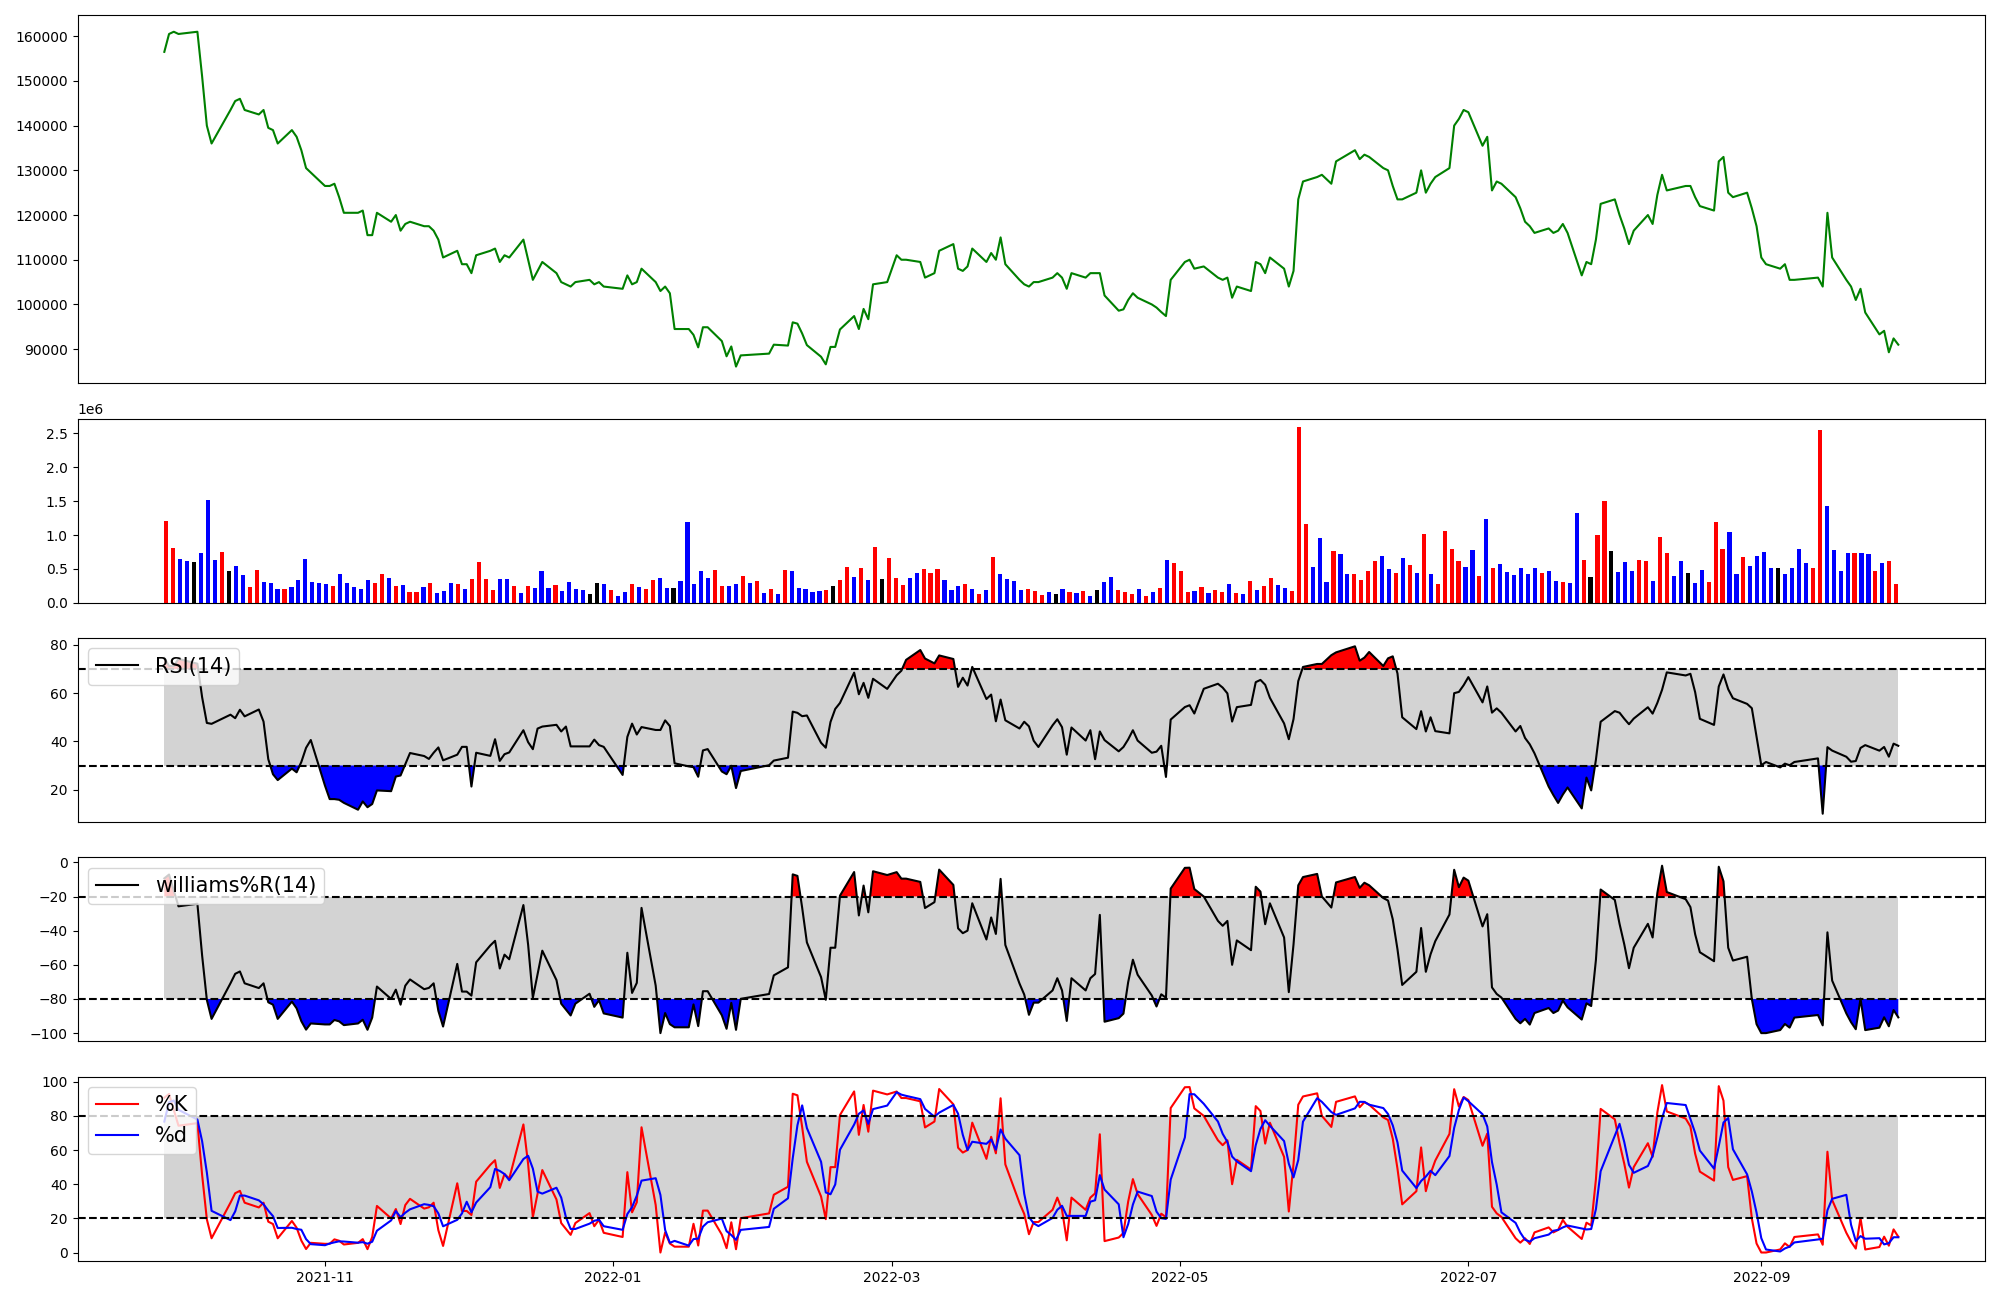This screenshot has height=1300, width=2000.
Task: Click the 2022-03 date tick label
Action: click(x=891, y=1277)
